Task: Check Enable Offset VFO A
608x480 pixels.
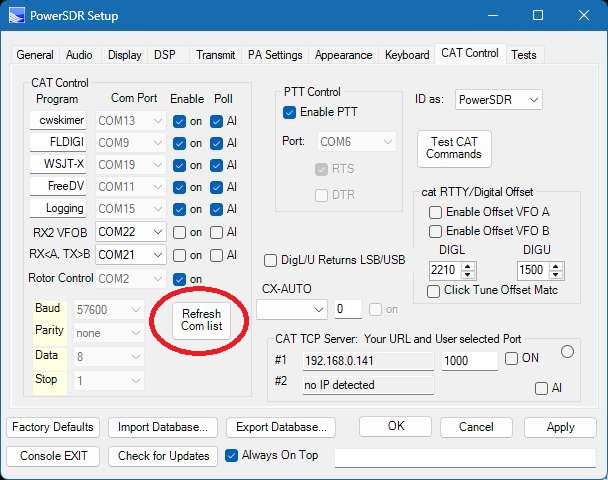Action: [435, 212]
